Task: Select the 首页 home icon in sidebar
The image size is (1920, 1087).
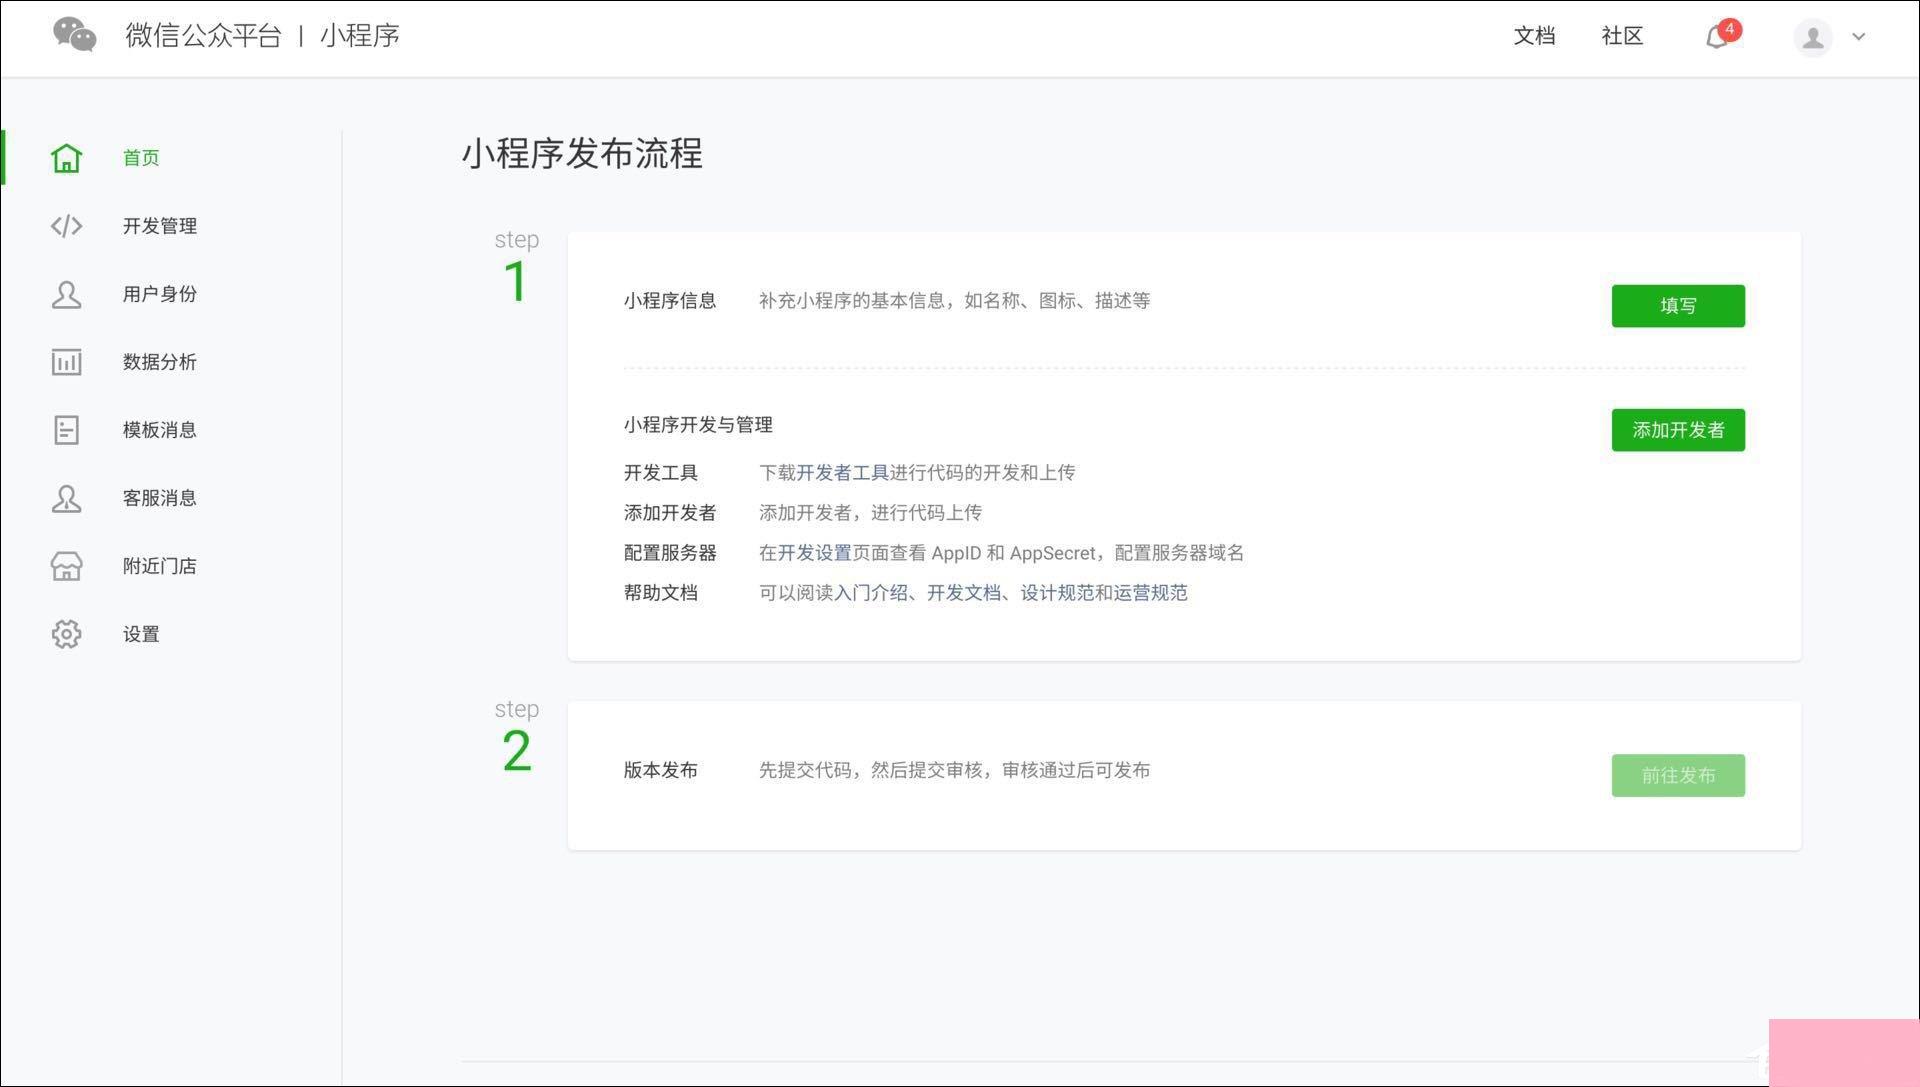Action: [66, 157]
